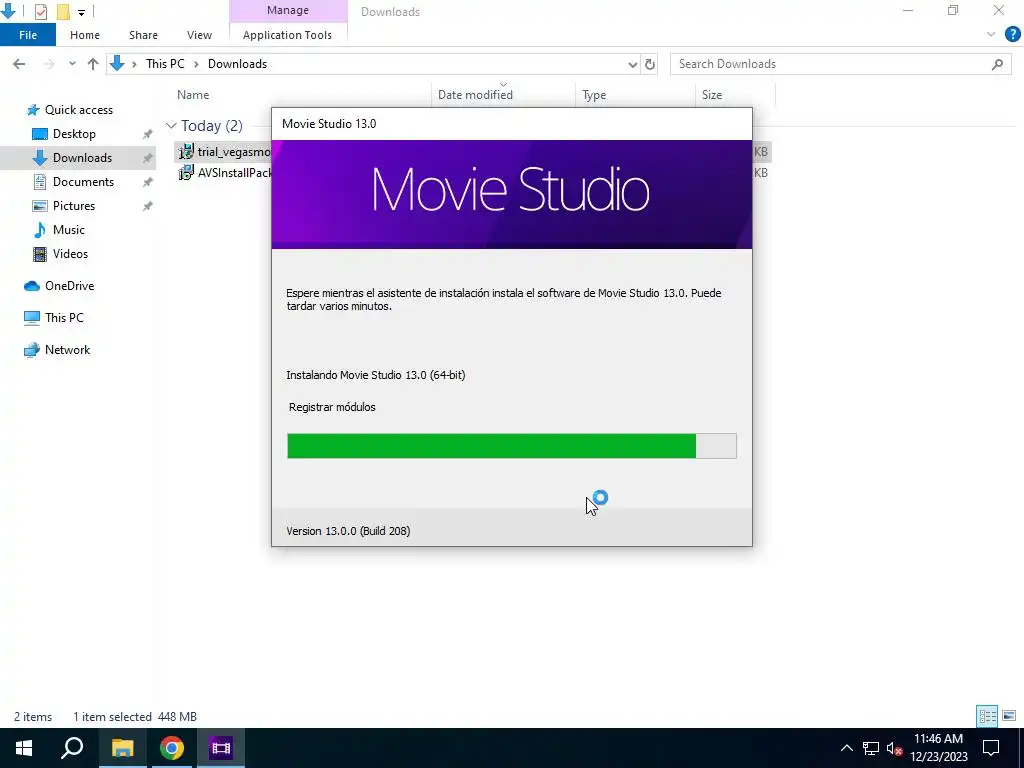This screenshot has height=768, width=1024.
Task: Open Windows taskbar search
Action: coord(72,748)
